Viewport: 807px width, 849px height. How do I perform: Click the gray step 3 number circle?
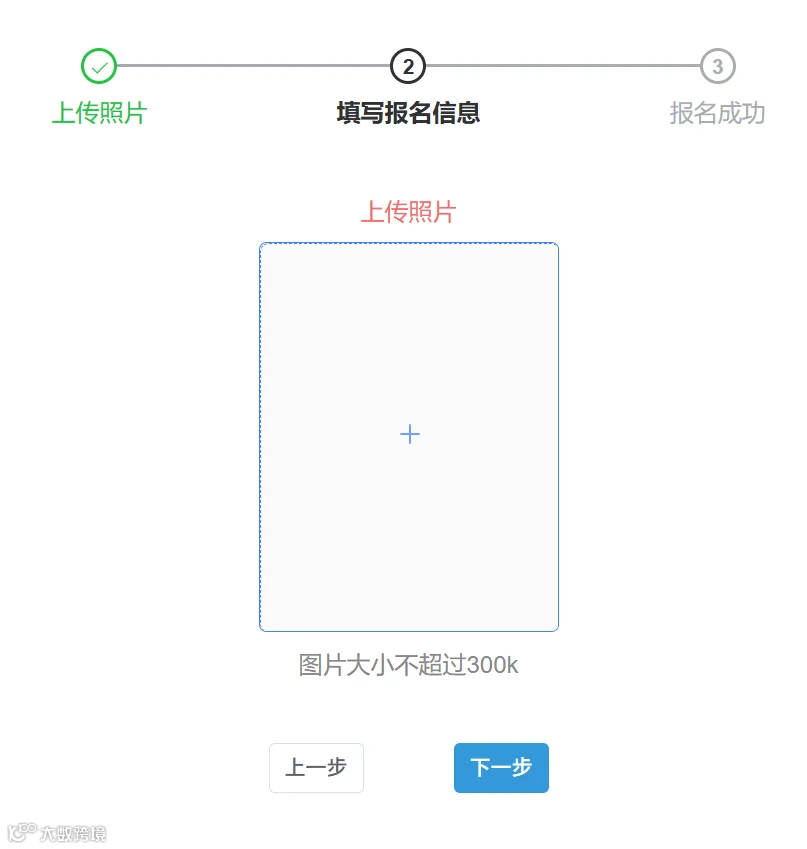pos(718,66)
